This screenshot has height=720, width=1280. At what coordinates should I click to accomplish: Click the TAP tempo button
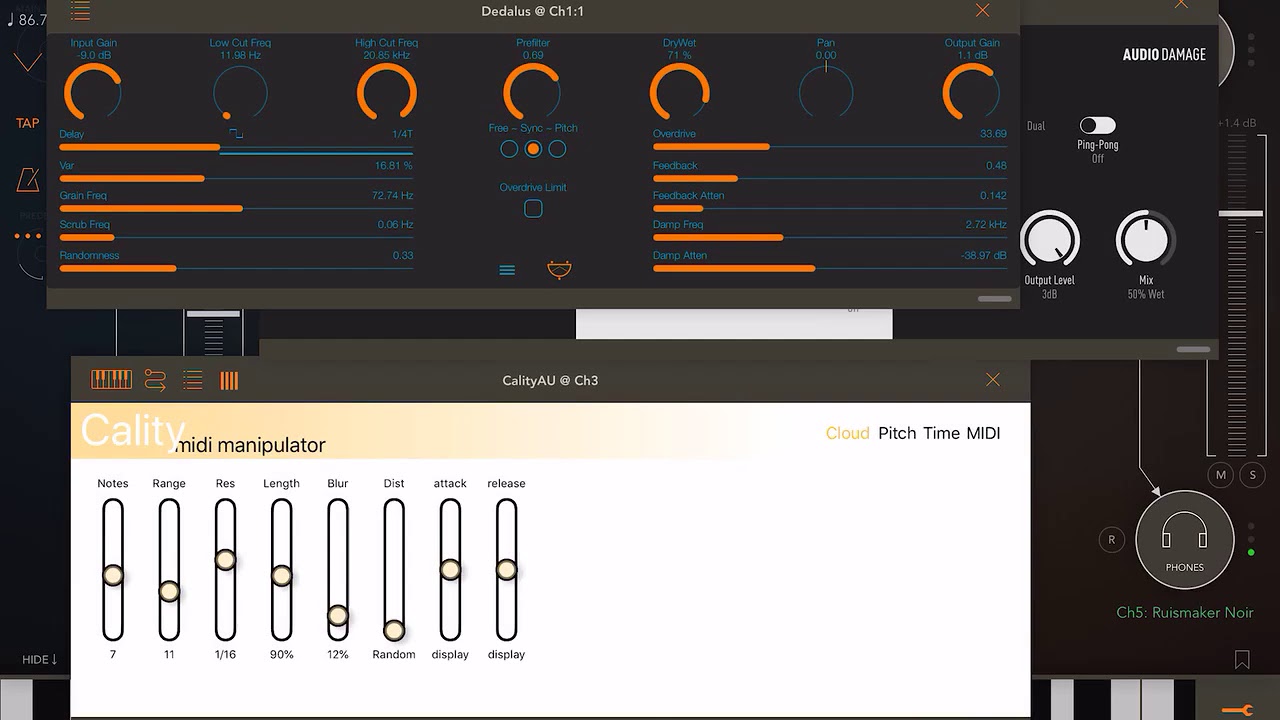click(27, 123)
